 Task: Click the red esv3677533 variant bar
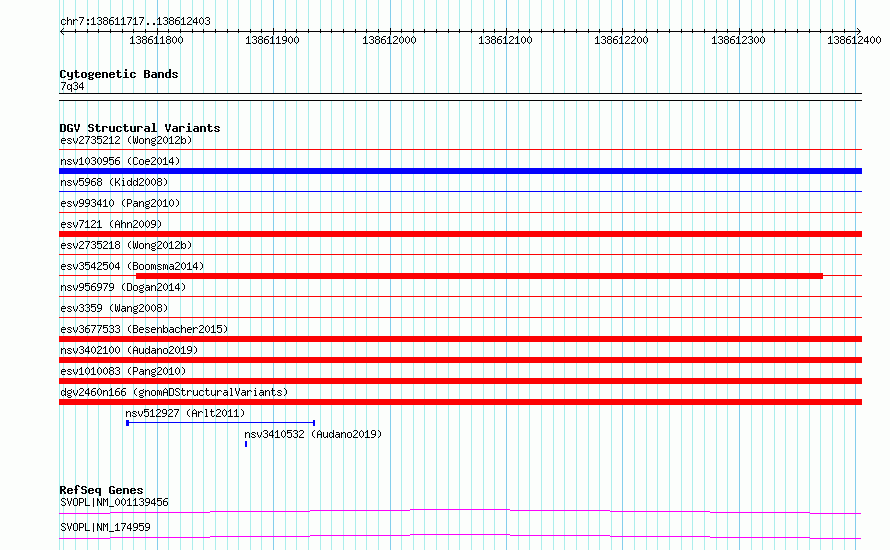460,339
